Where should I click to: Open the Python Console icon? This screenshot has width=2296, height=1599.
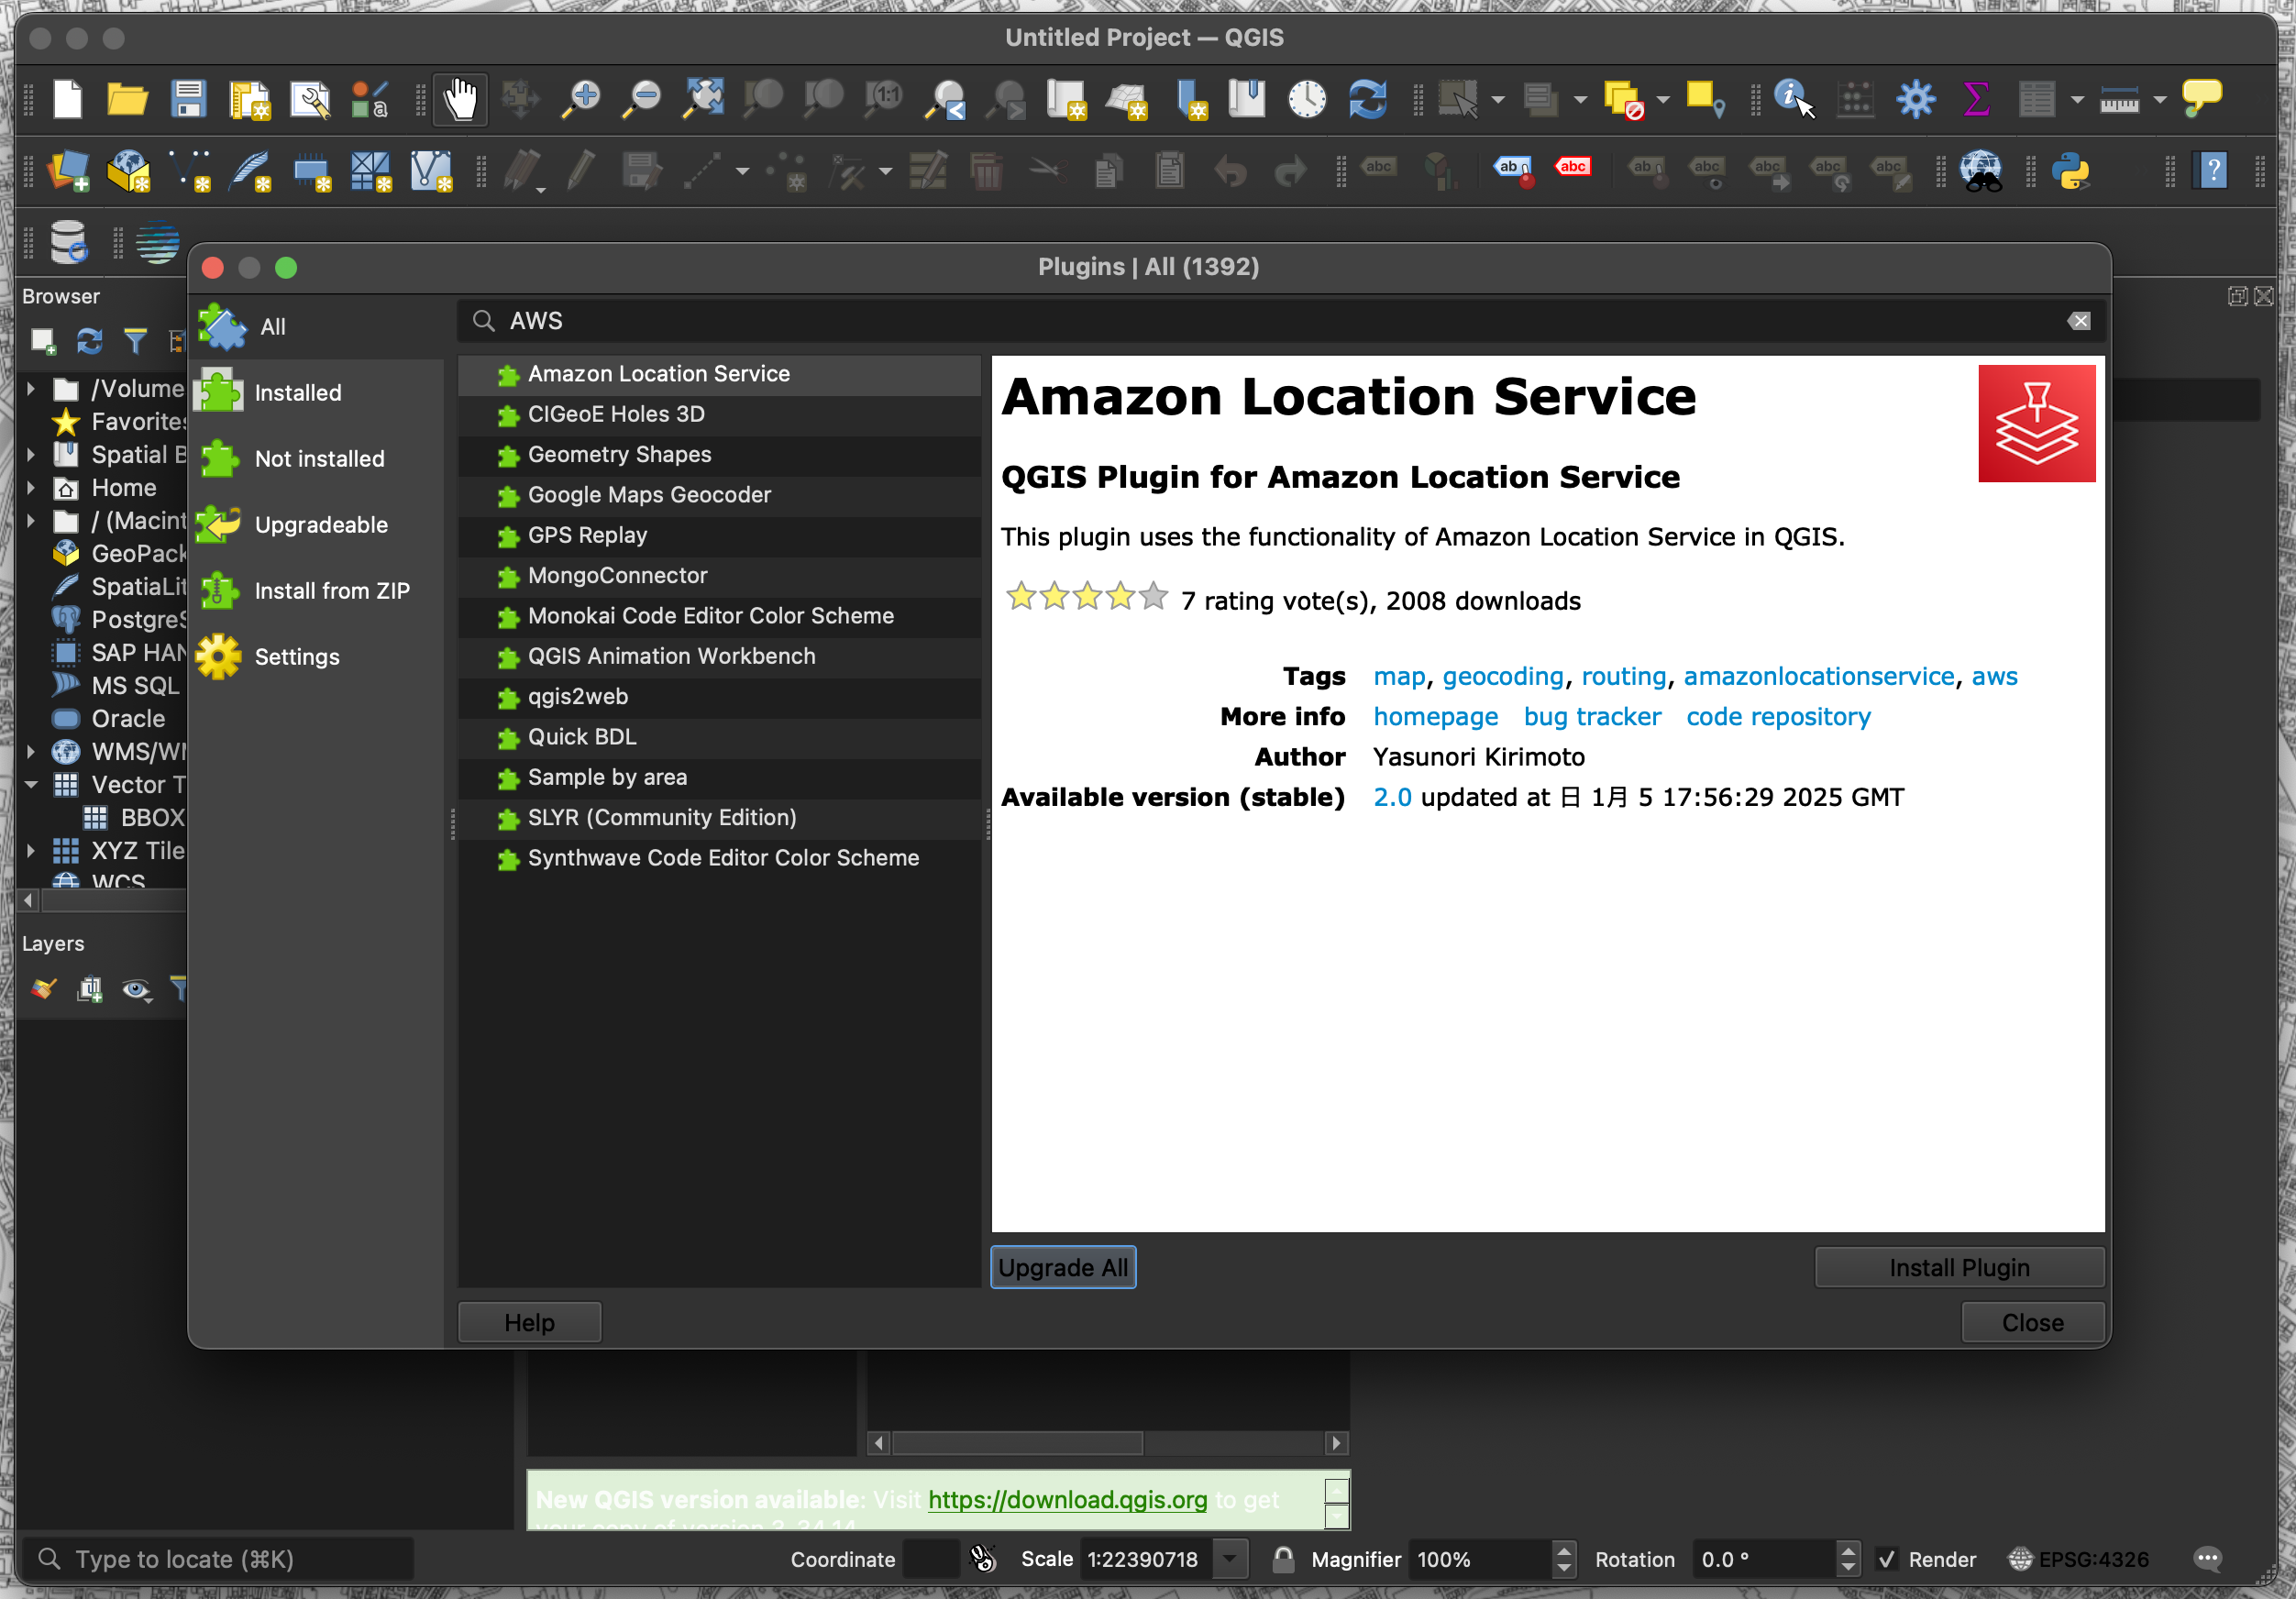pyautogui.click(x=2072, y=171)
